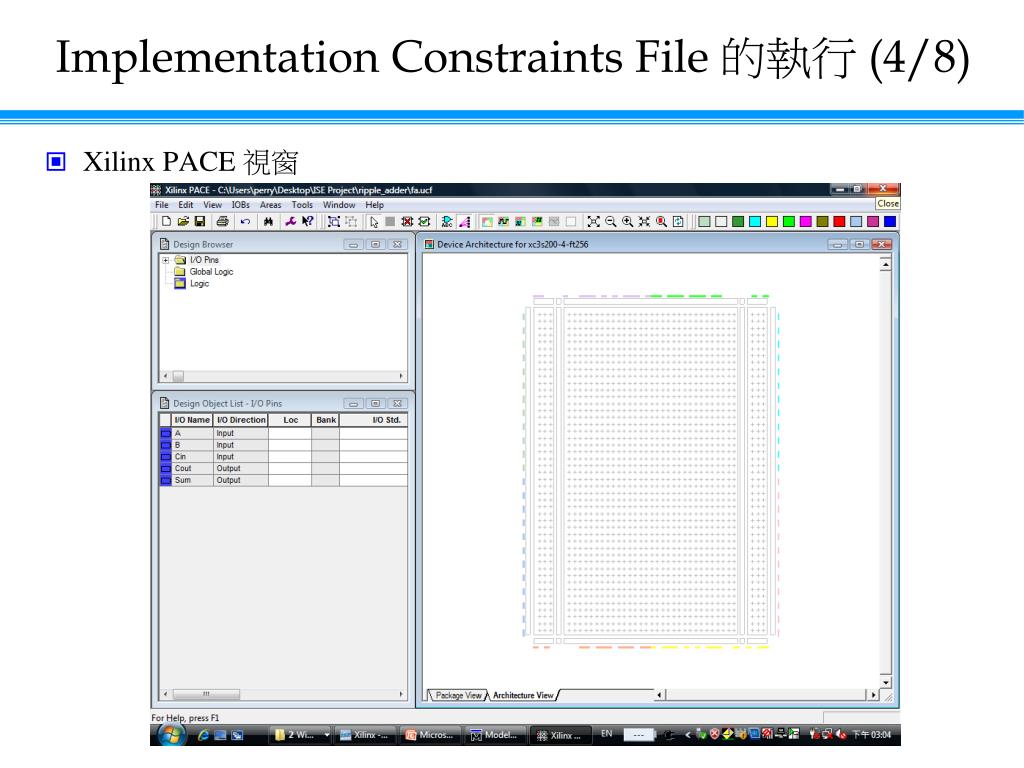Click the Open file toolbar icon
The width and height of the screenshot is (1024, 768).
(184, 221)
